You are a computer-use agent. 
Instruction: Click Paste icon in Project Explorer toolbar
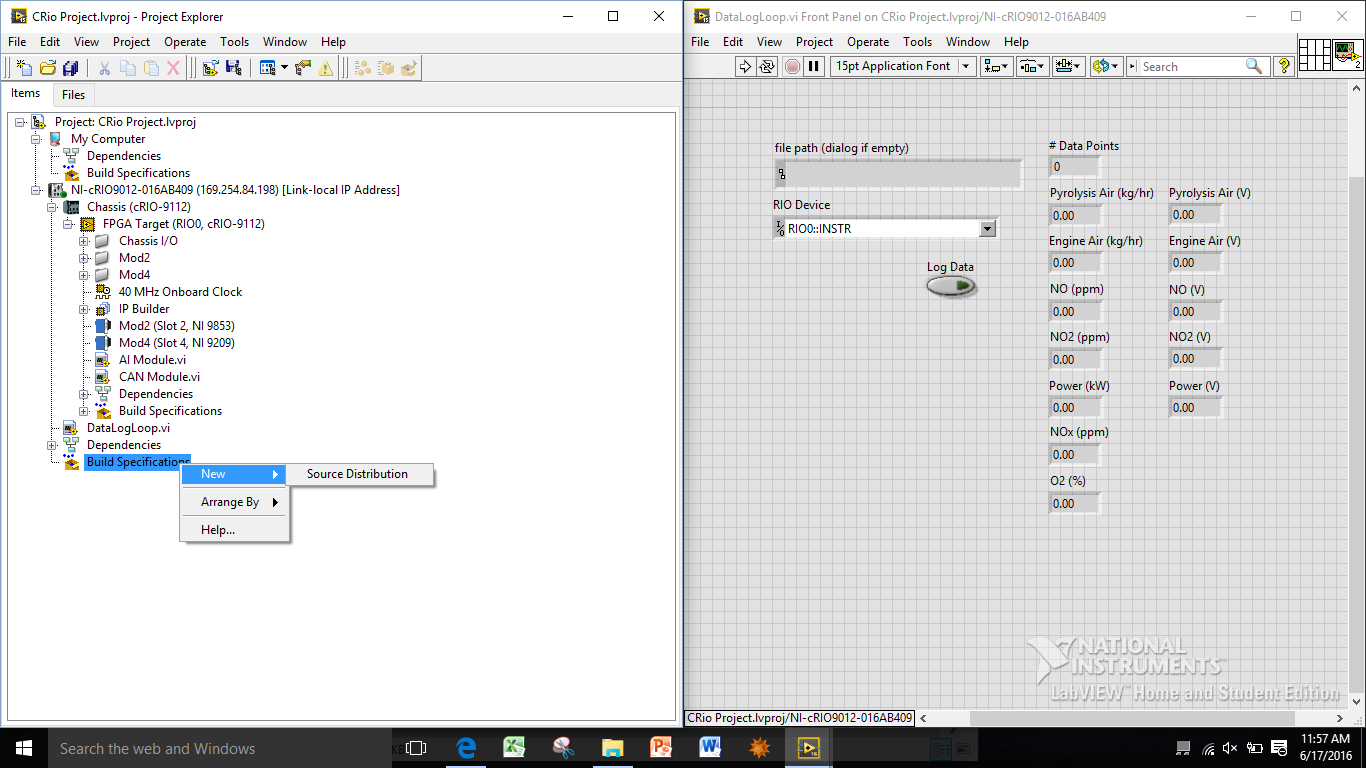(x=151, y=67)
